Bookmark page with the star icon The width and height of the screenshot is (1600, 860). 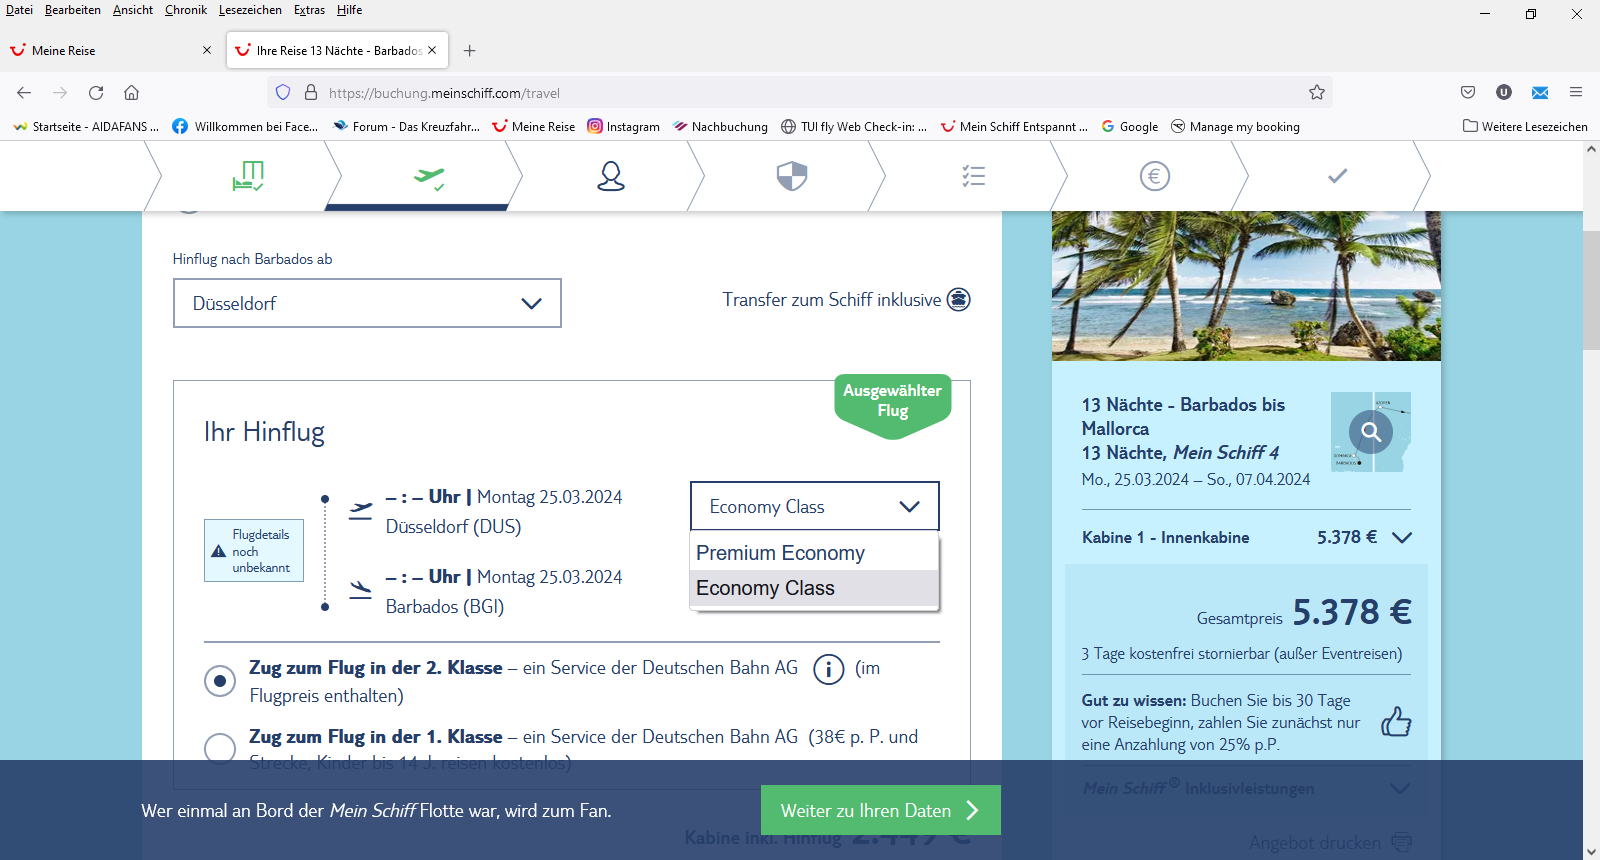pos(1316,93)
